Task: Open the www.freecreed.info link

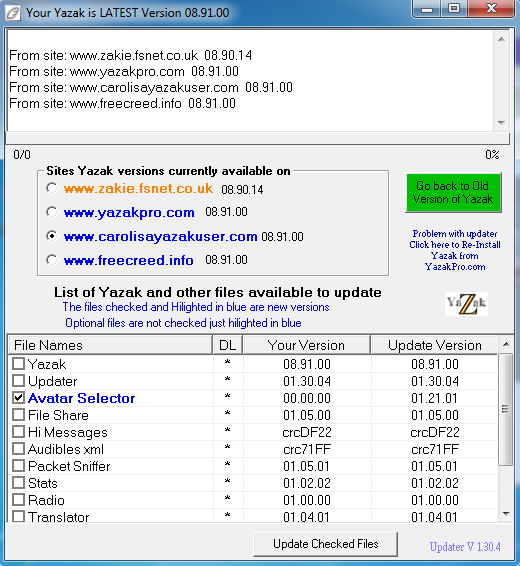Action: (128, 260)
